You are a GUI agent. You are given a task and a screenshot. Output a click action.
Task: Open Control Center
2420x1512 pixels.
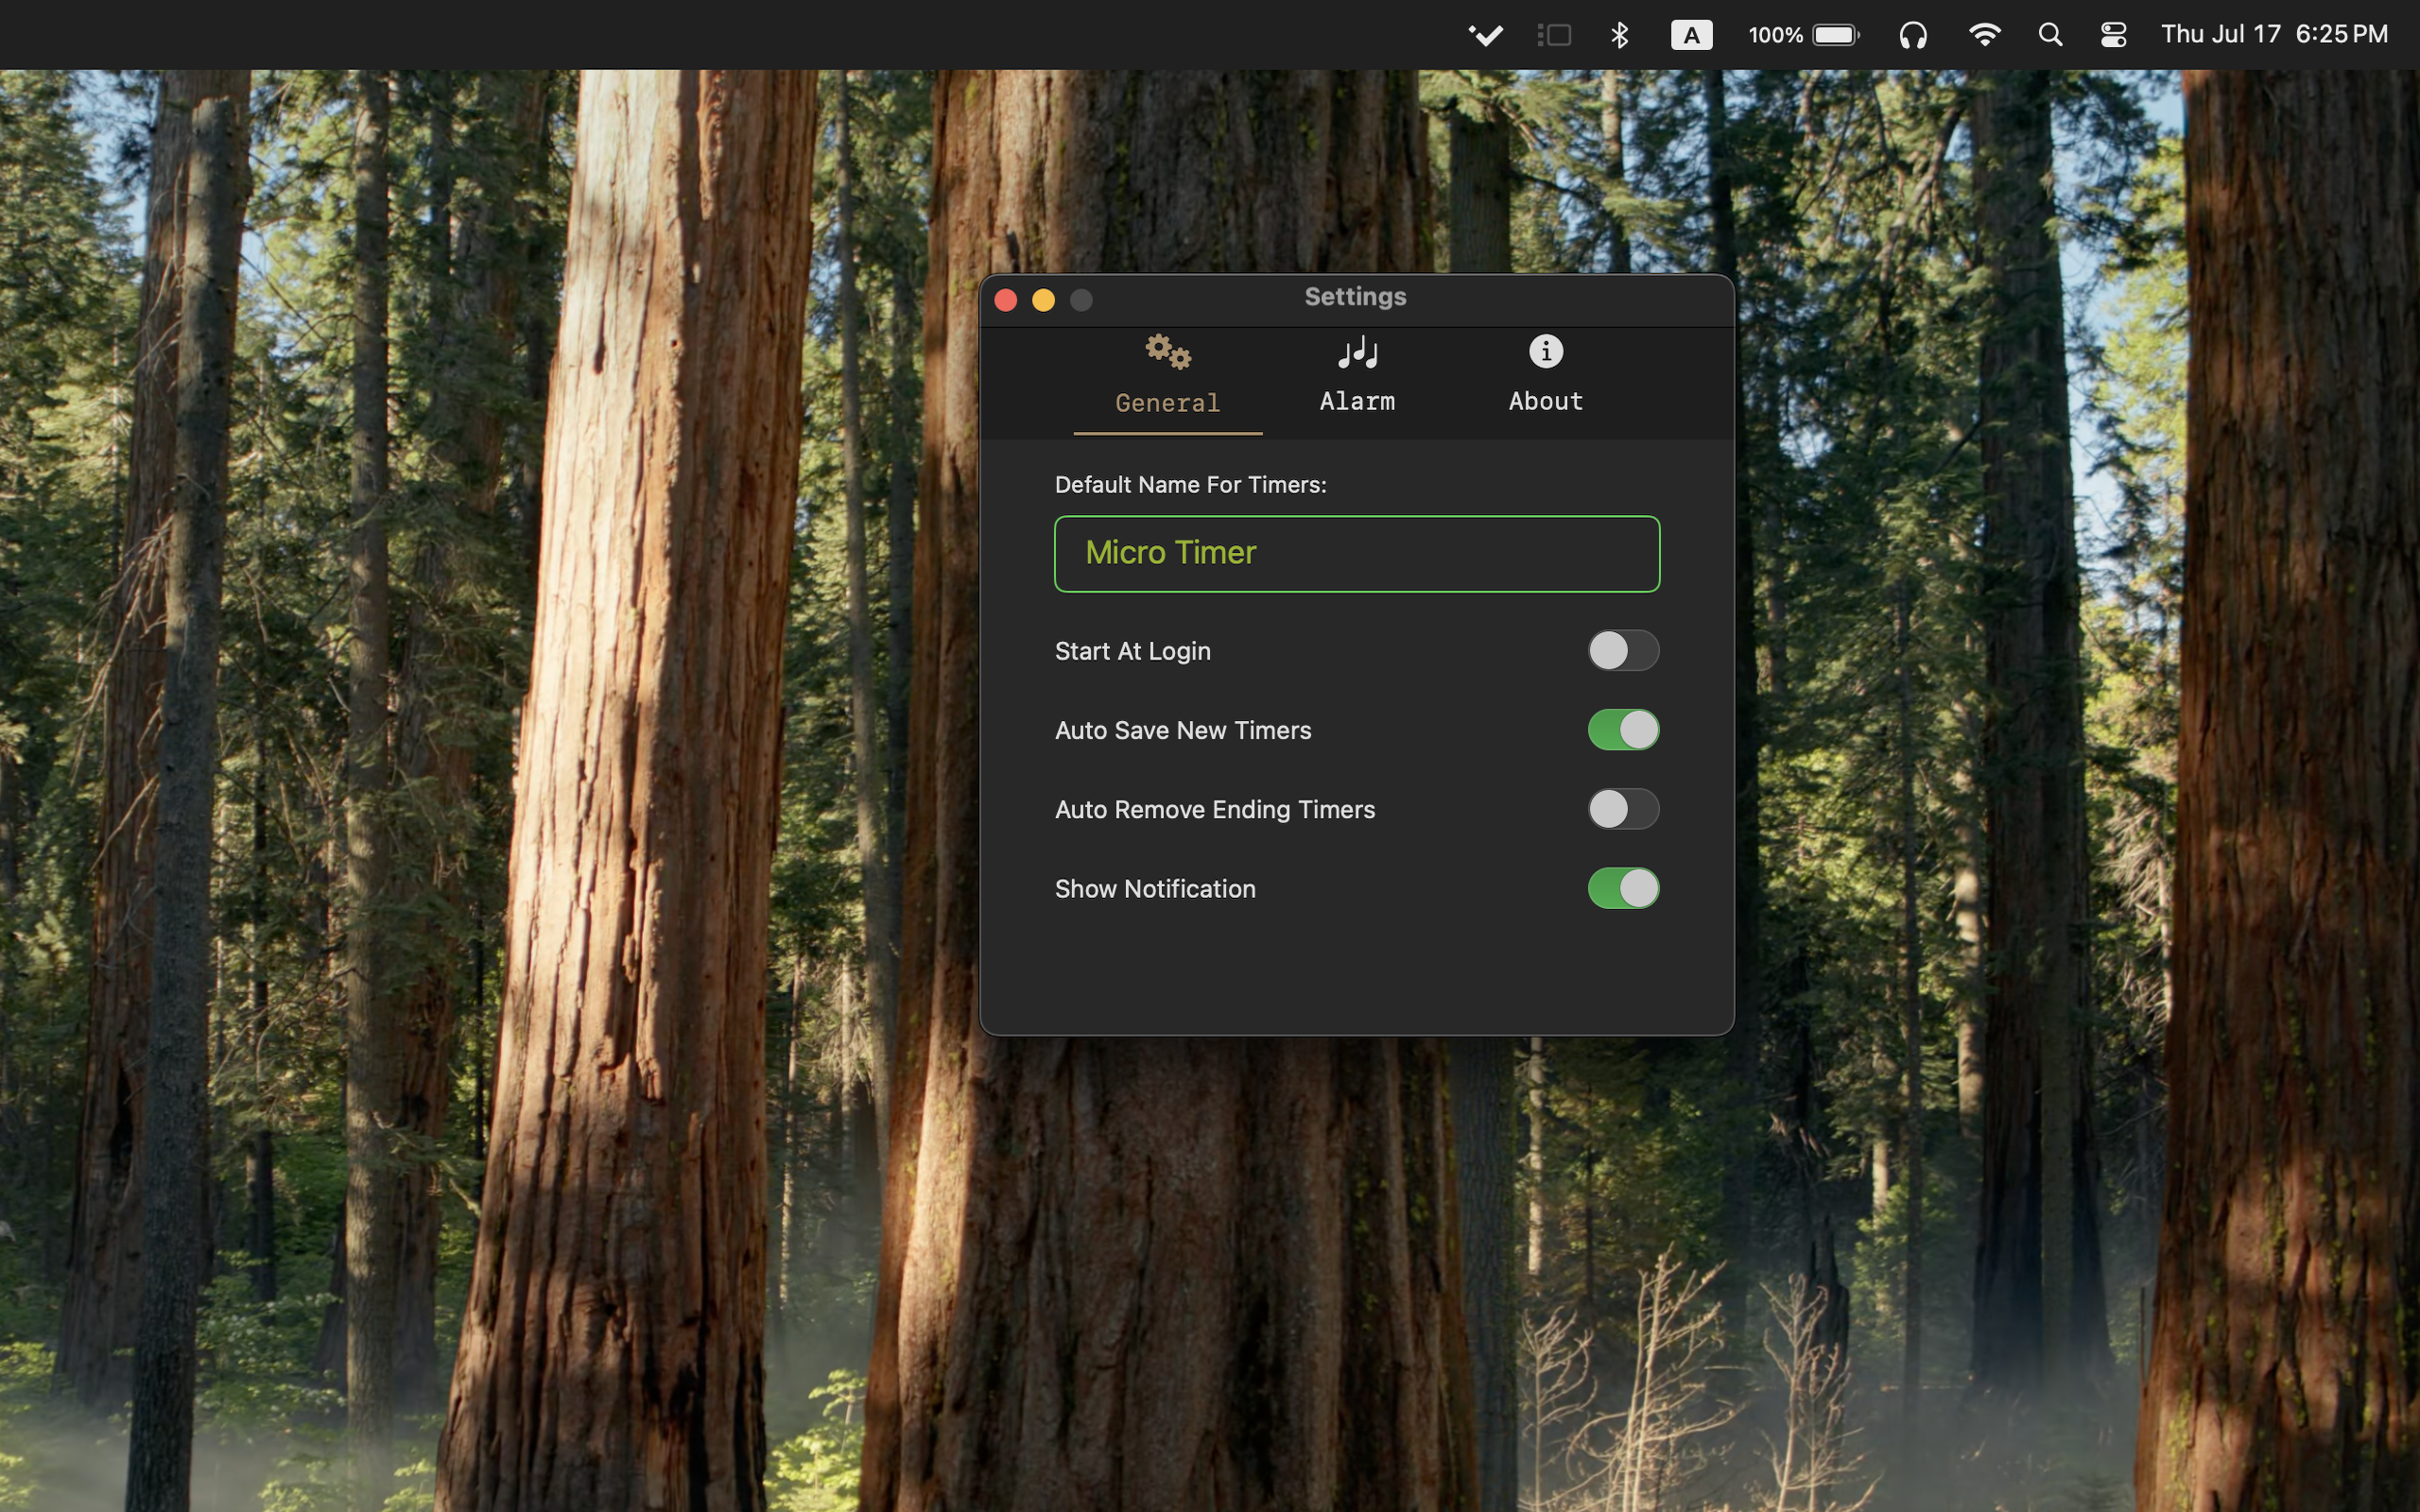2113,35
